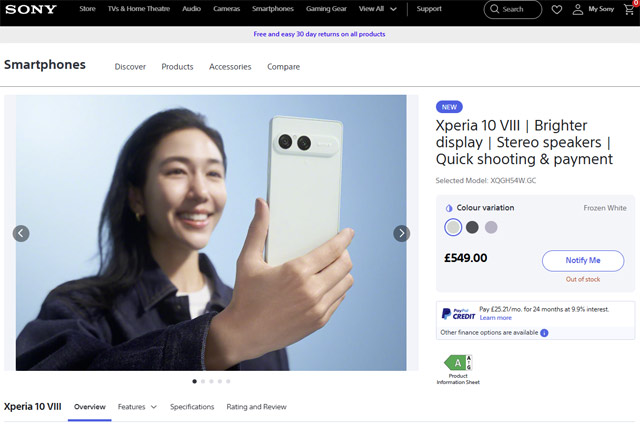This screenshot has height=424, width=640.
Task: Select the Frozen White colour swatch
Action: [453, 227]
